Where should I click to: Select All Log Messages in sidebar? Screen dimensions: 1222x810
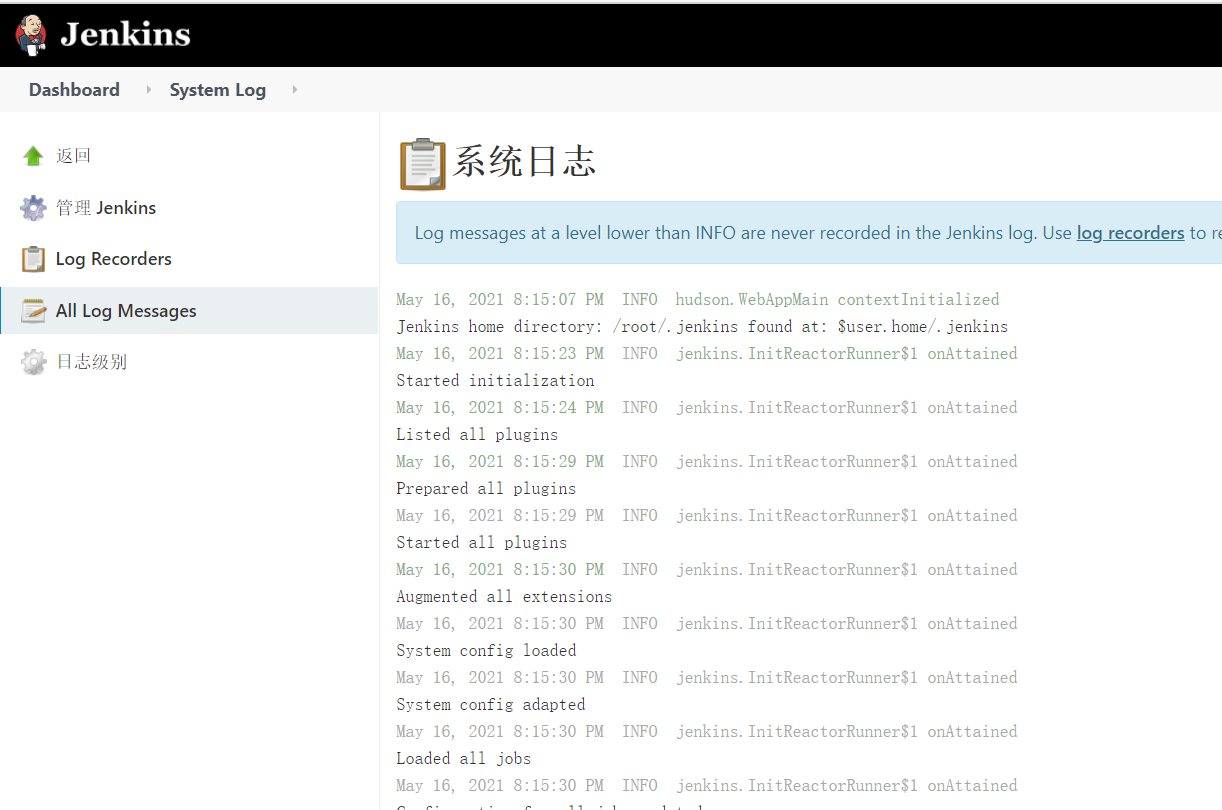click(x=126, y=311)
